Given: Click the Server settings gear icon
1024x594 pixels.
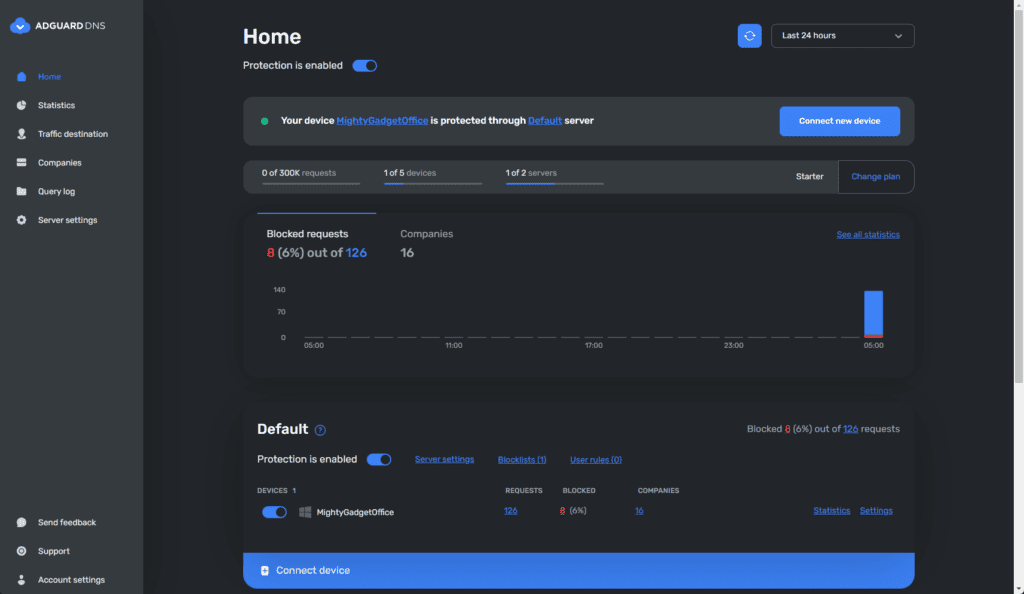Looking at the screenshot, I should (x=22, y=220).
